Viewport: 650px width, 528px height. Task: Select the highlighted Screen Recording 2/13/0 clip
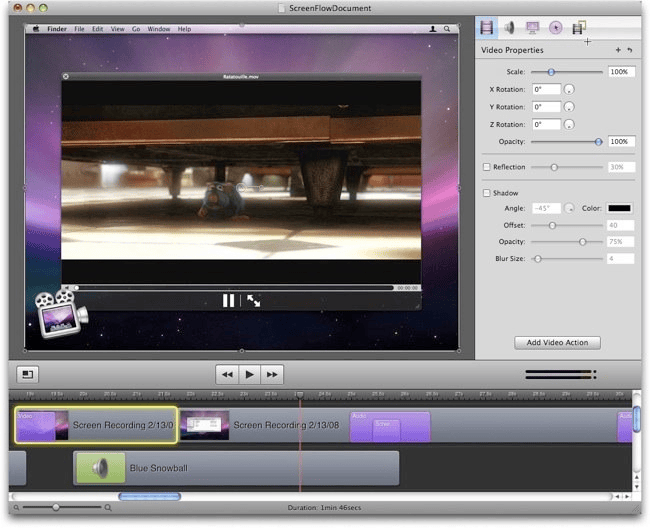click(x=96, y=425)
